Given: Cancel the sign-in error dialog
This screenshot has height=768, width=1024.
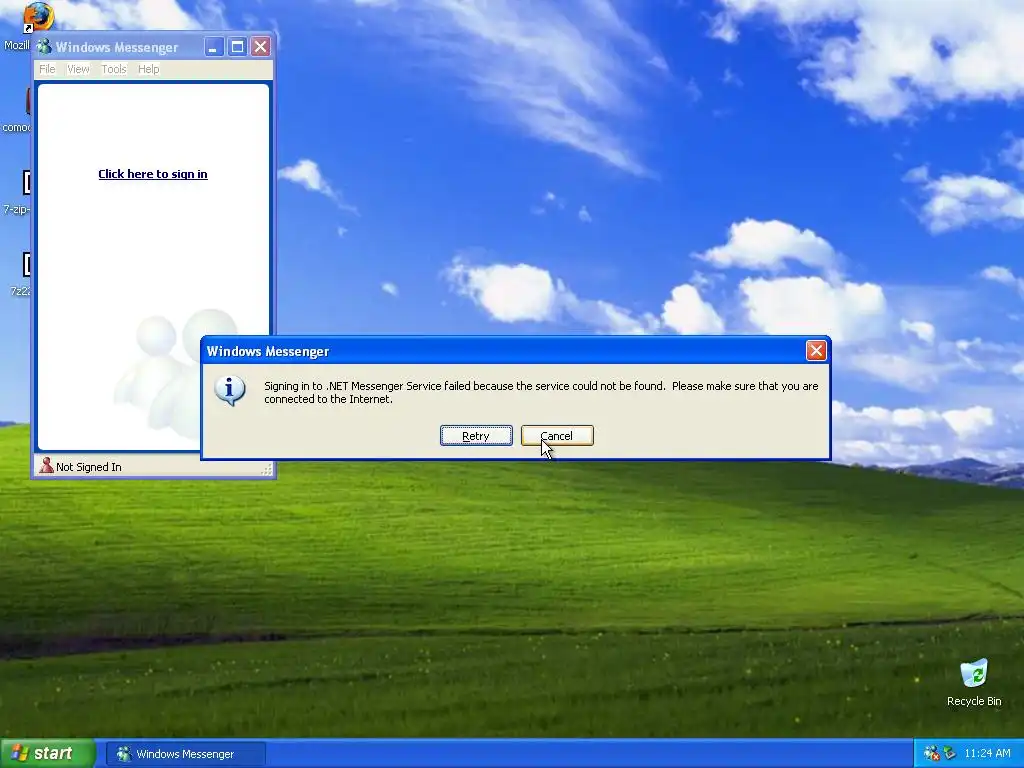Looking at the screenshot, I should point(557,436).
